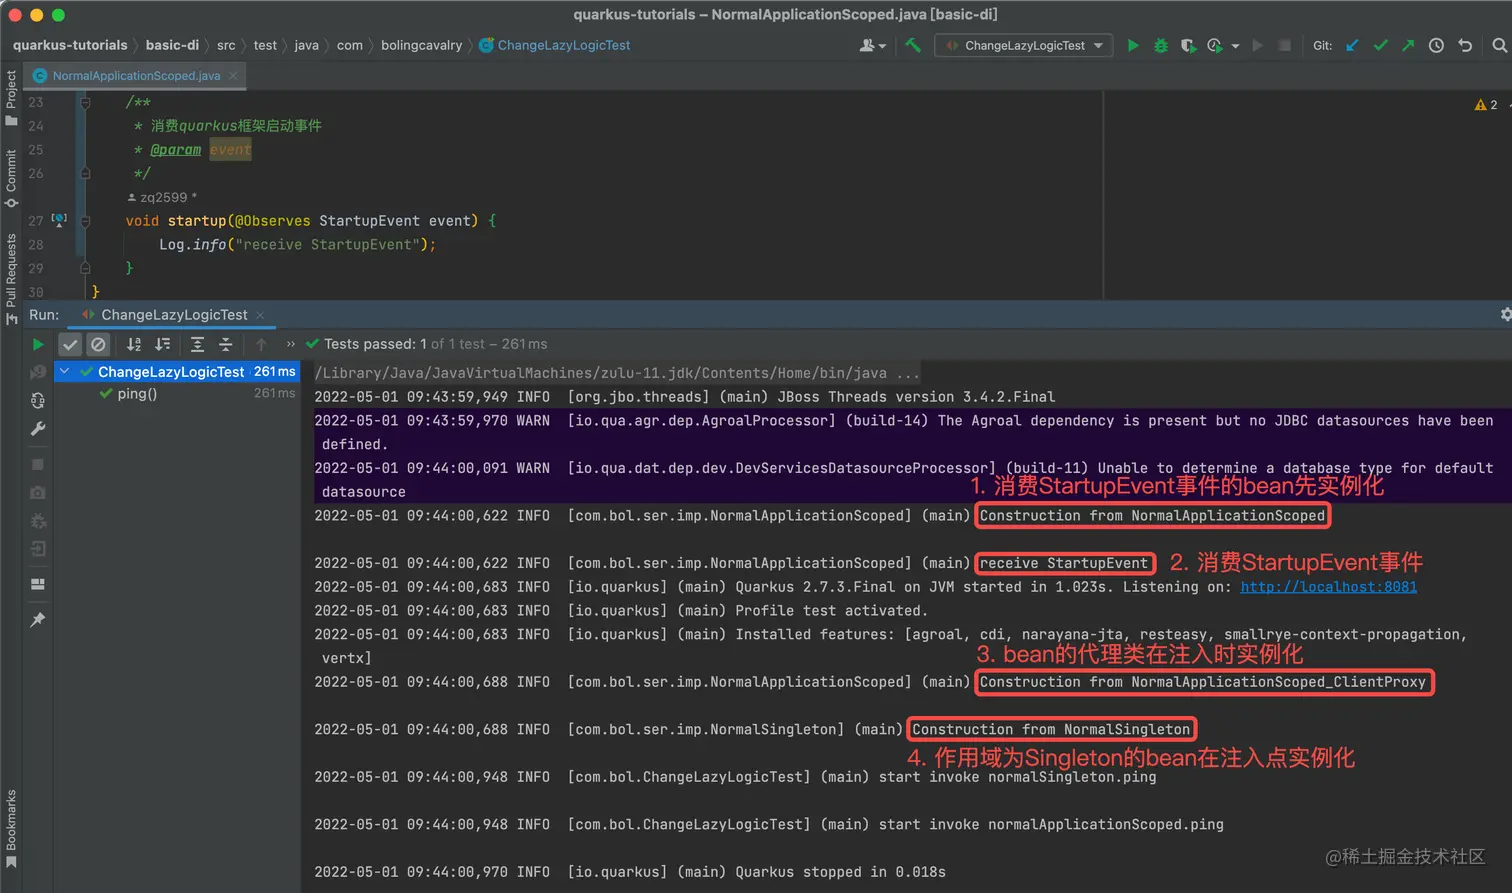
Task: Open Search Everywhere magnifier icon
Action: pyautogui.click(x=1499, y=45)
